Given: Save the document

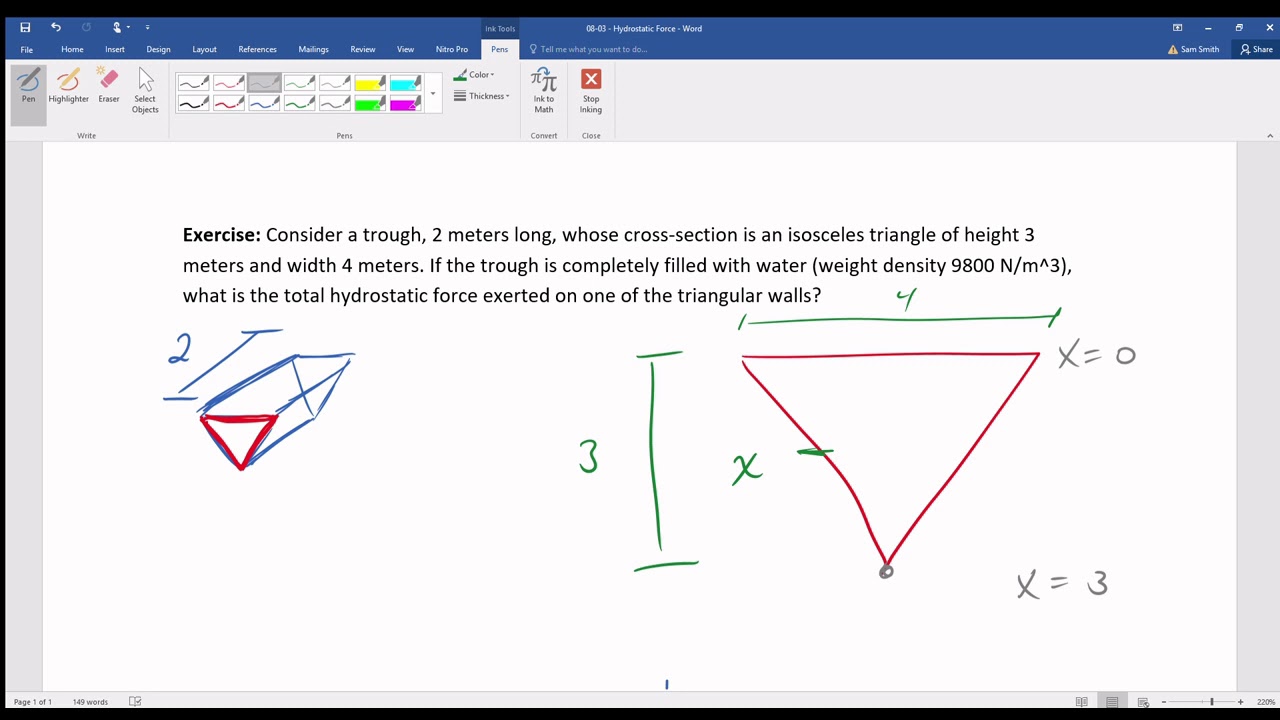Looking at the screenshot, I should [25, 28].
